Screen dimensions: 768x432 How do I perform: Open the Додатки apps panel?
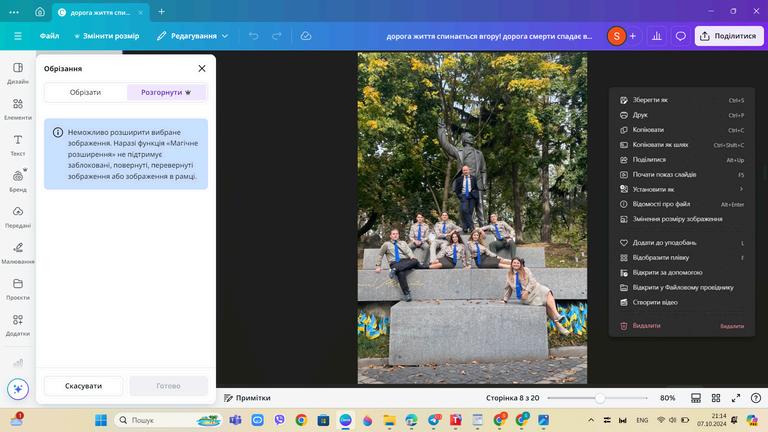tap(18, 325)
